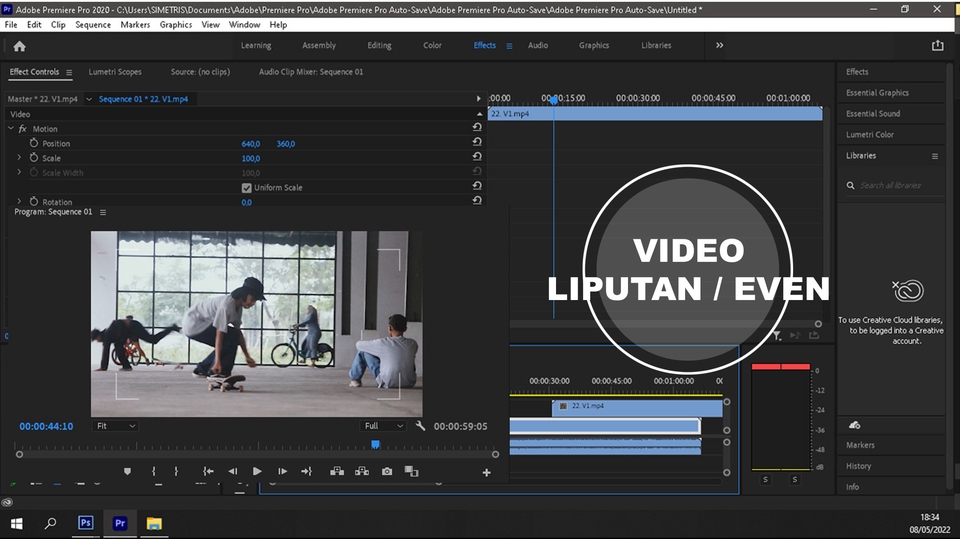This screenshot has width=960, height=539.
Task: Reset the Rotation parameter
Action: (477, 201)
